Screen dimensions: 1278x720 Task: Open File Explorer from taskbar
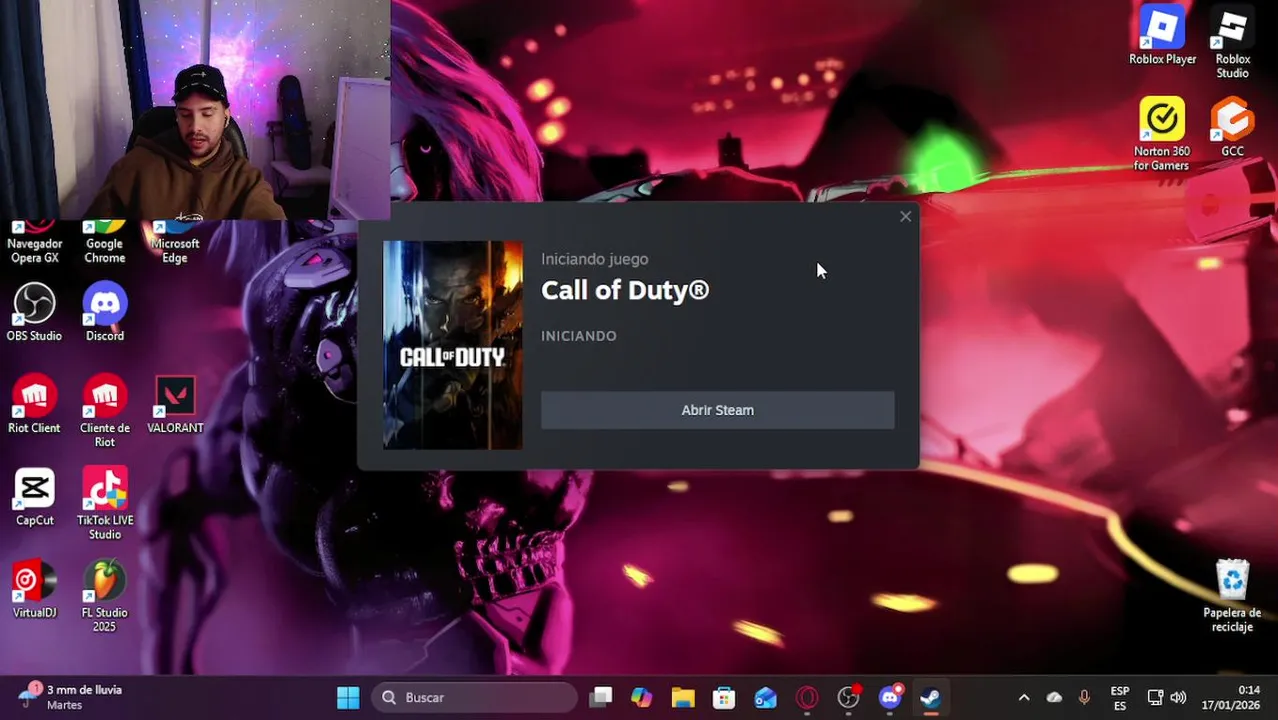pos(682,697)
